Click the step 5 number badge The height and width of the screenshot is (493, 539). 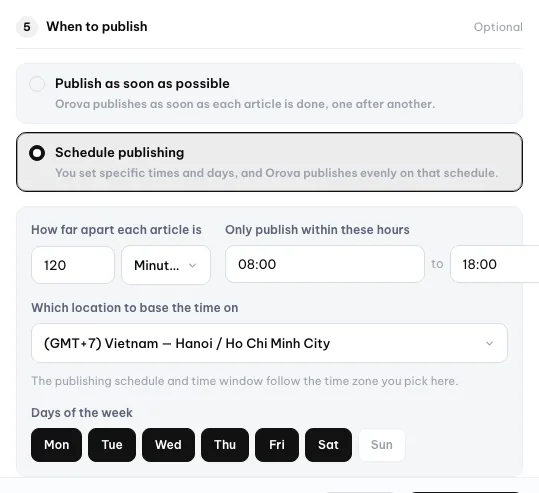[26, 27]
